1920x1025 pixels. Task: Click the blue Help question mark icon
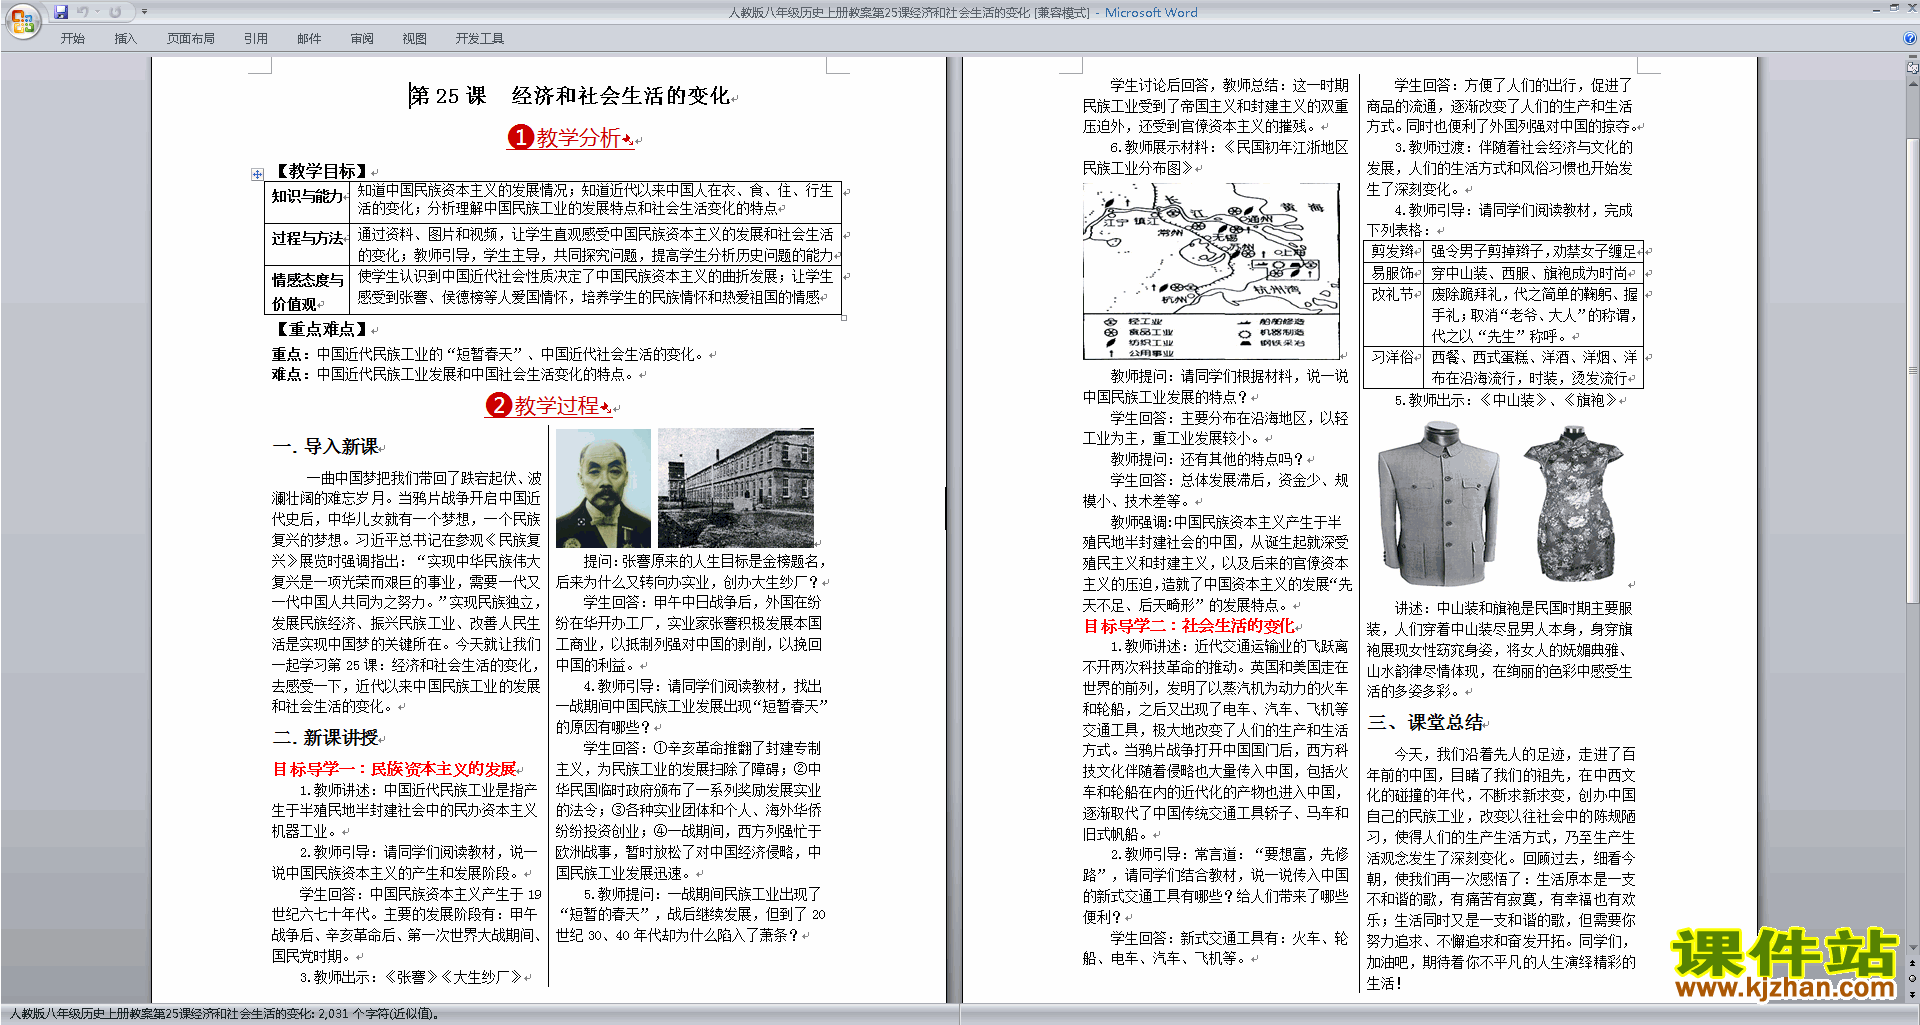point(1910,38)
